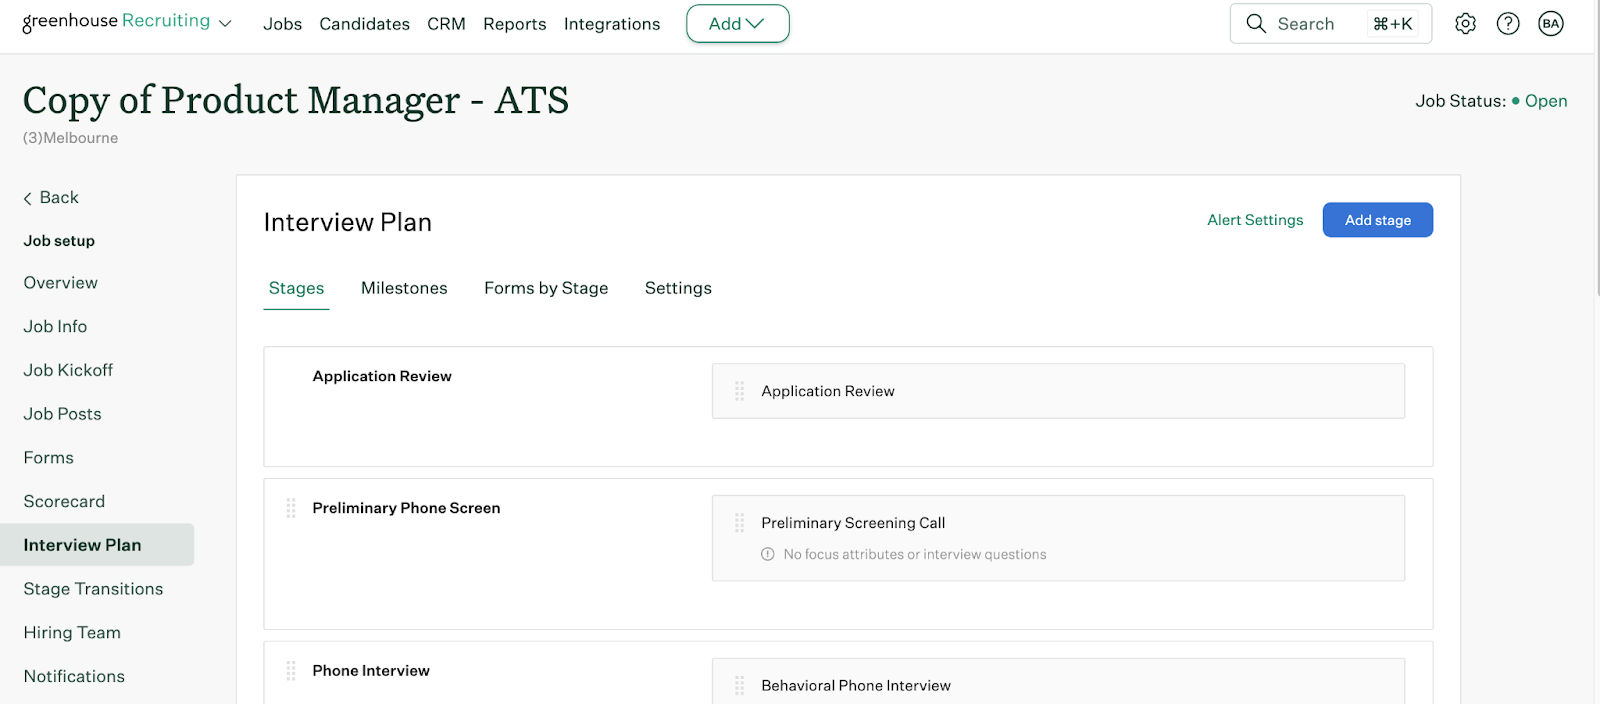
Task: Grab Preliminary Phone Screen stage drag handle
Action: point(291,508)
